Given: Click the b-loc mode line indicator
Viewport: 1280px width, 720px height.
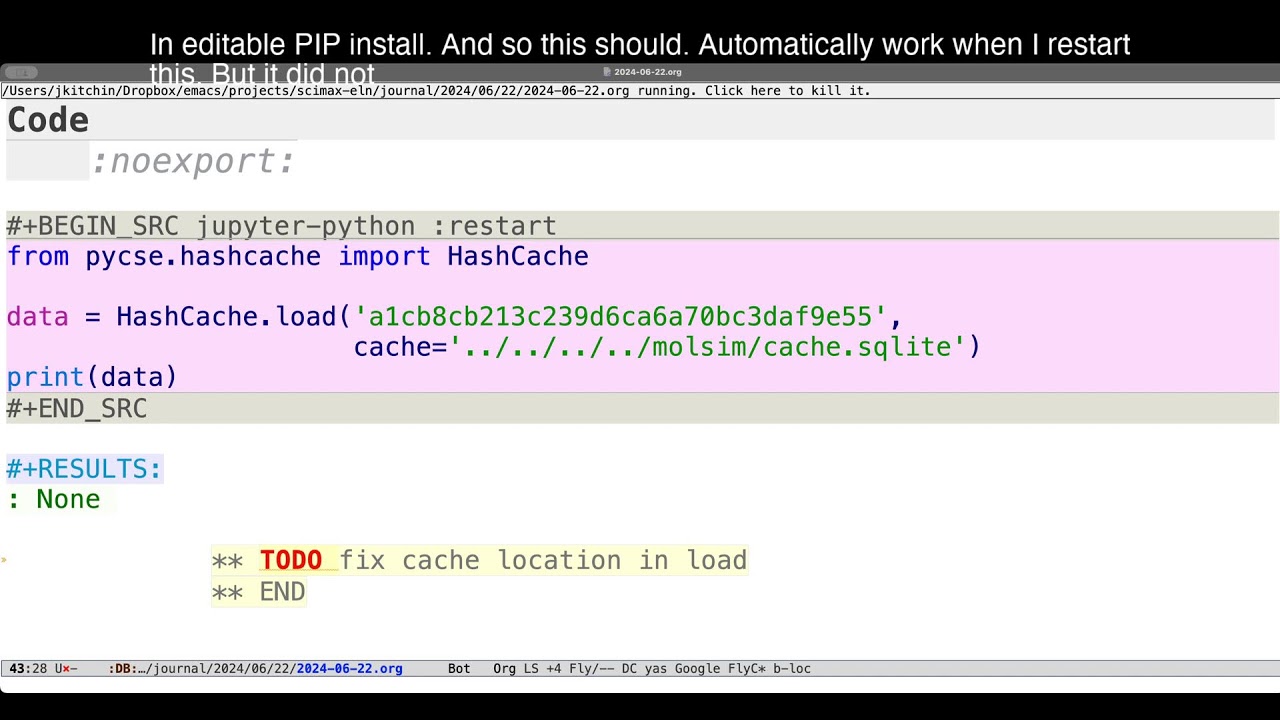Looking at the screenshot, I should (792, 669).
